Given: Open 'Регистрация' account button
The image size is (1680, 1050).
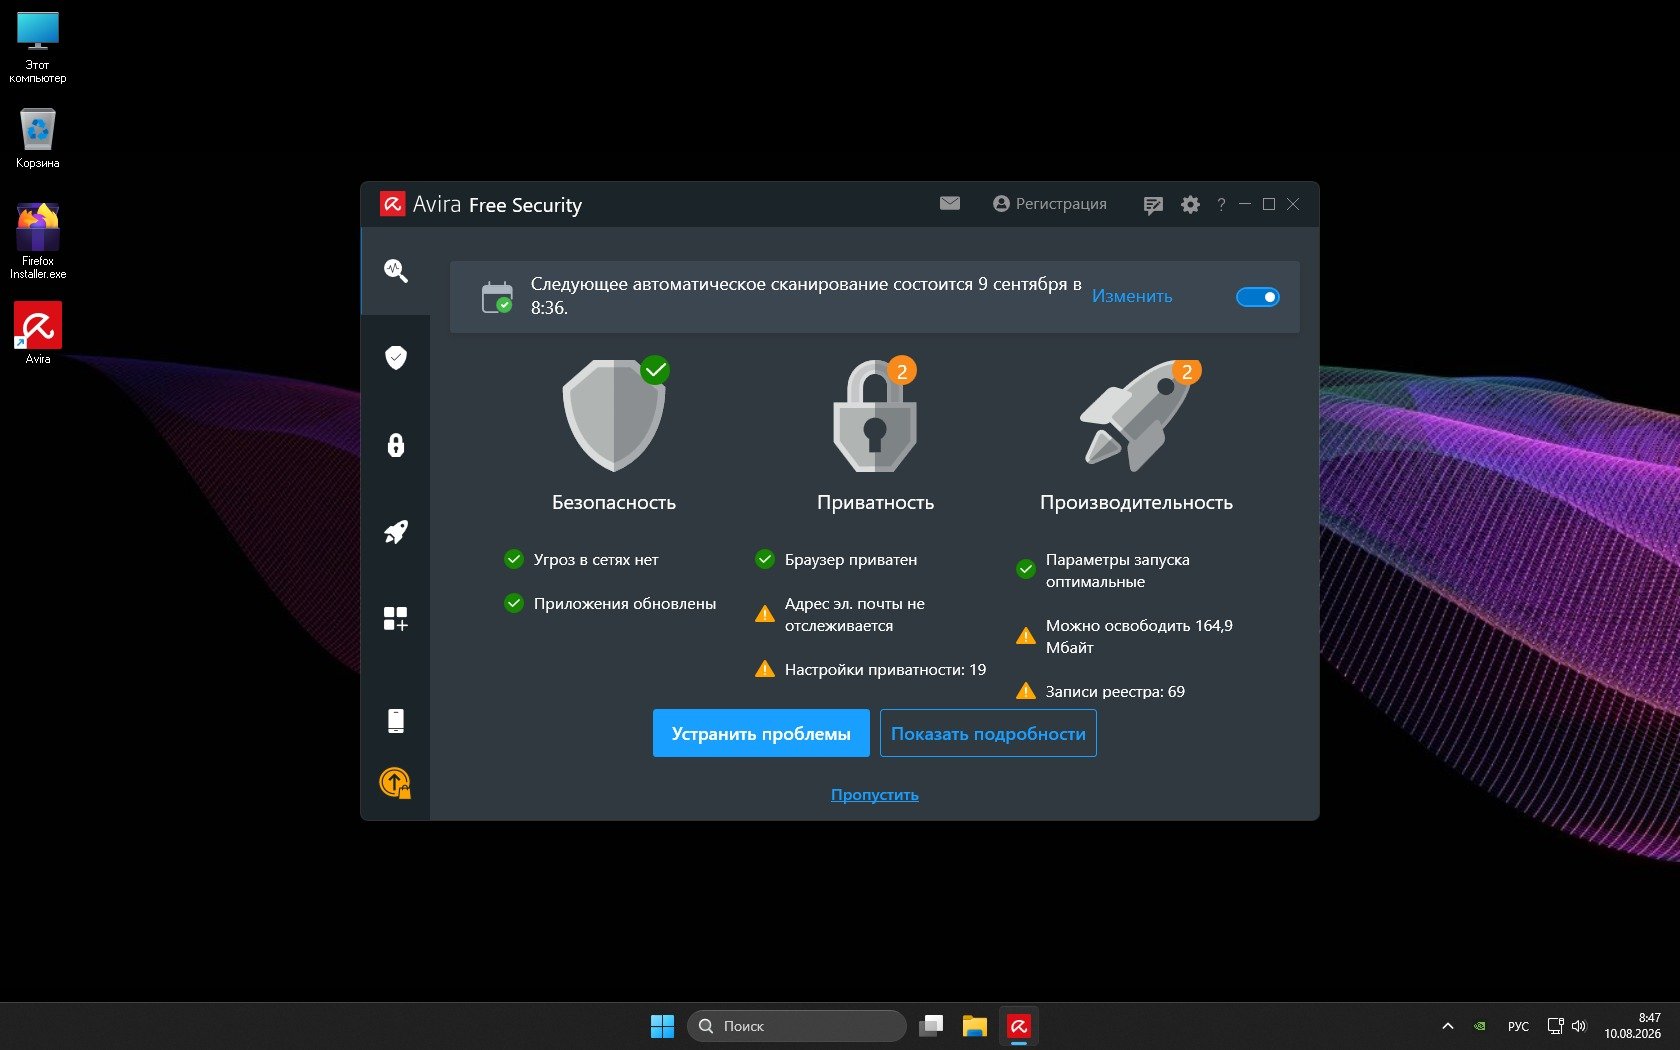Looking at the screenshot, I should click(1050, 204).
